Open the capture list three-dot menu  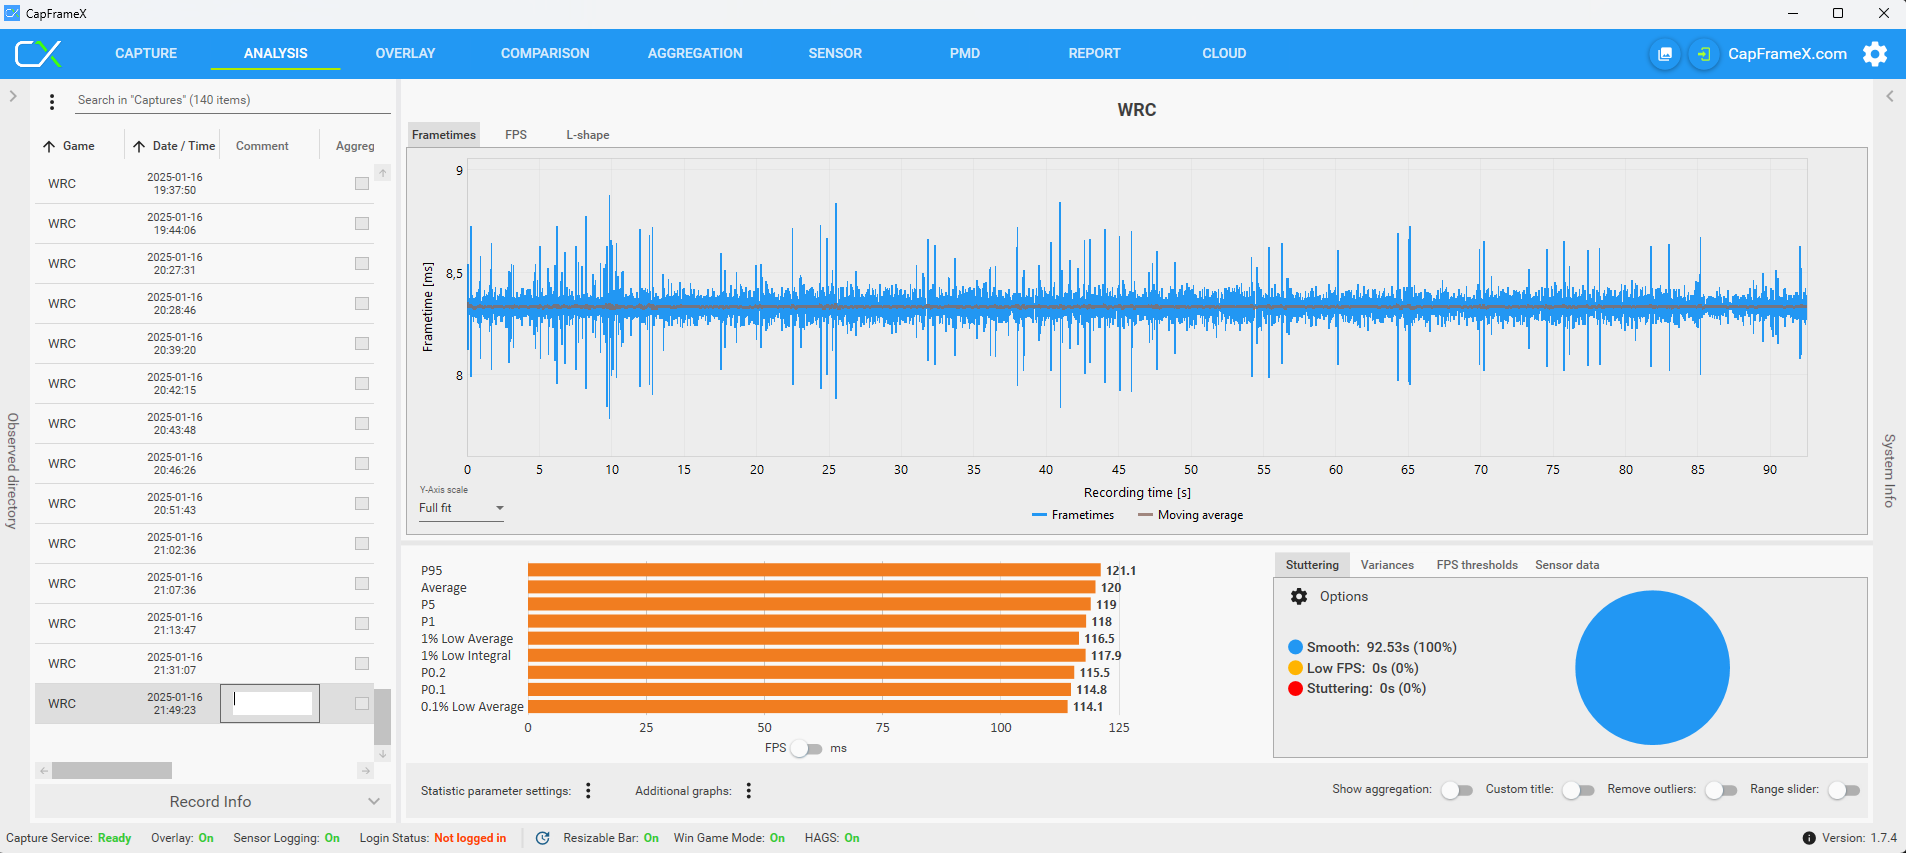tap(52, 101)
